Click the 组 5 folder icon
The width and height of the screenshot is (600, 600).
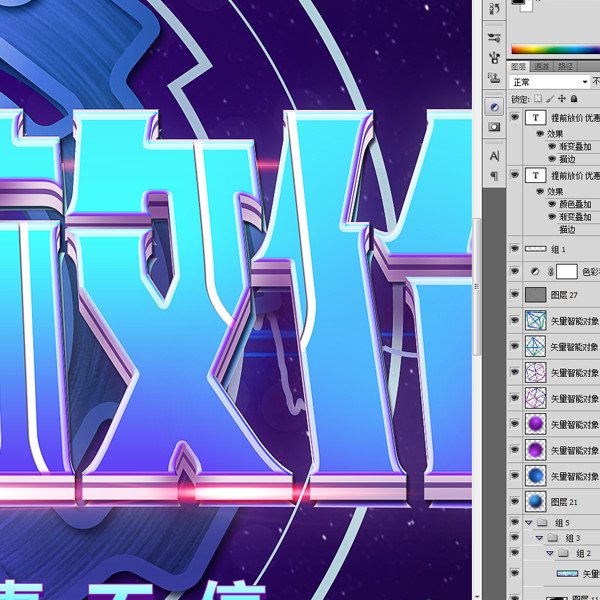(x=542, y=522)
